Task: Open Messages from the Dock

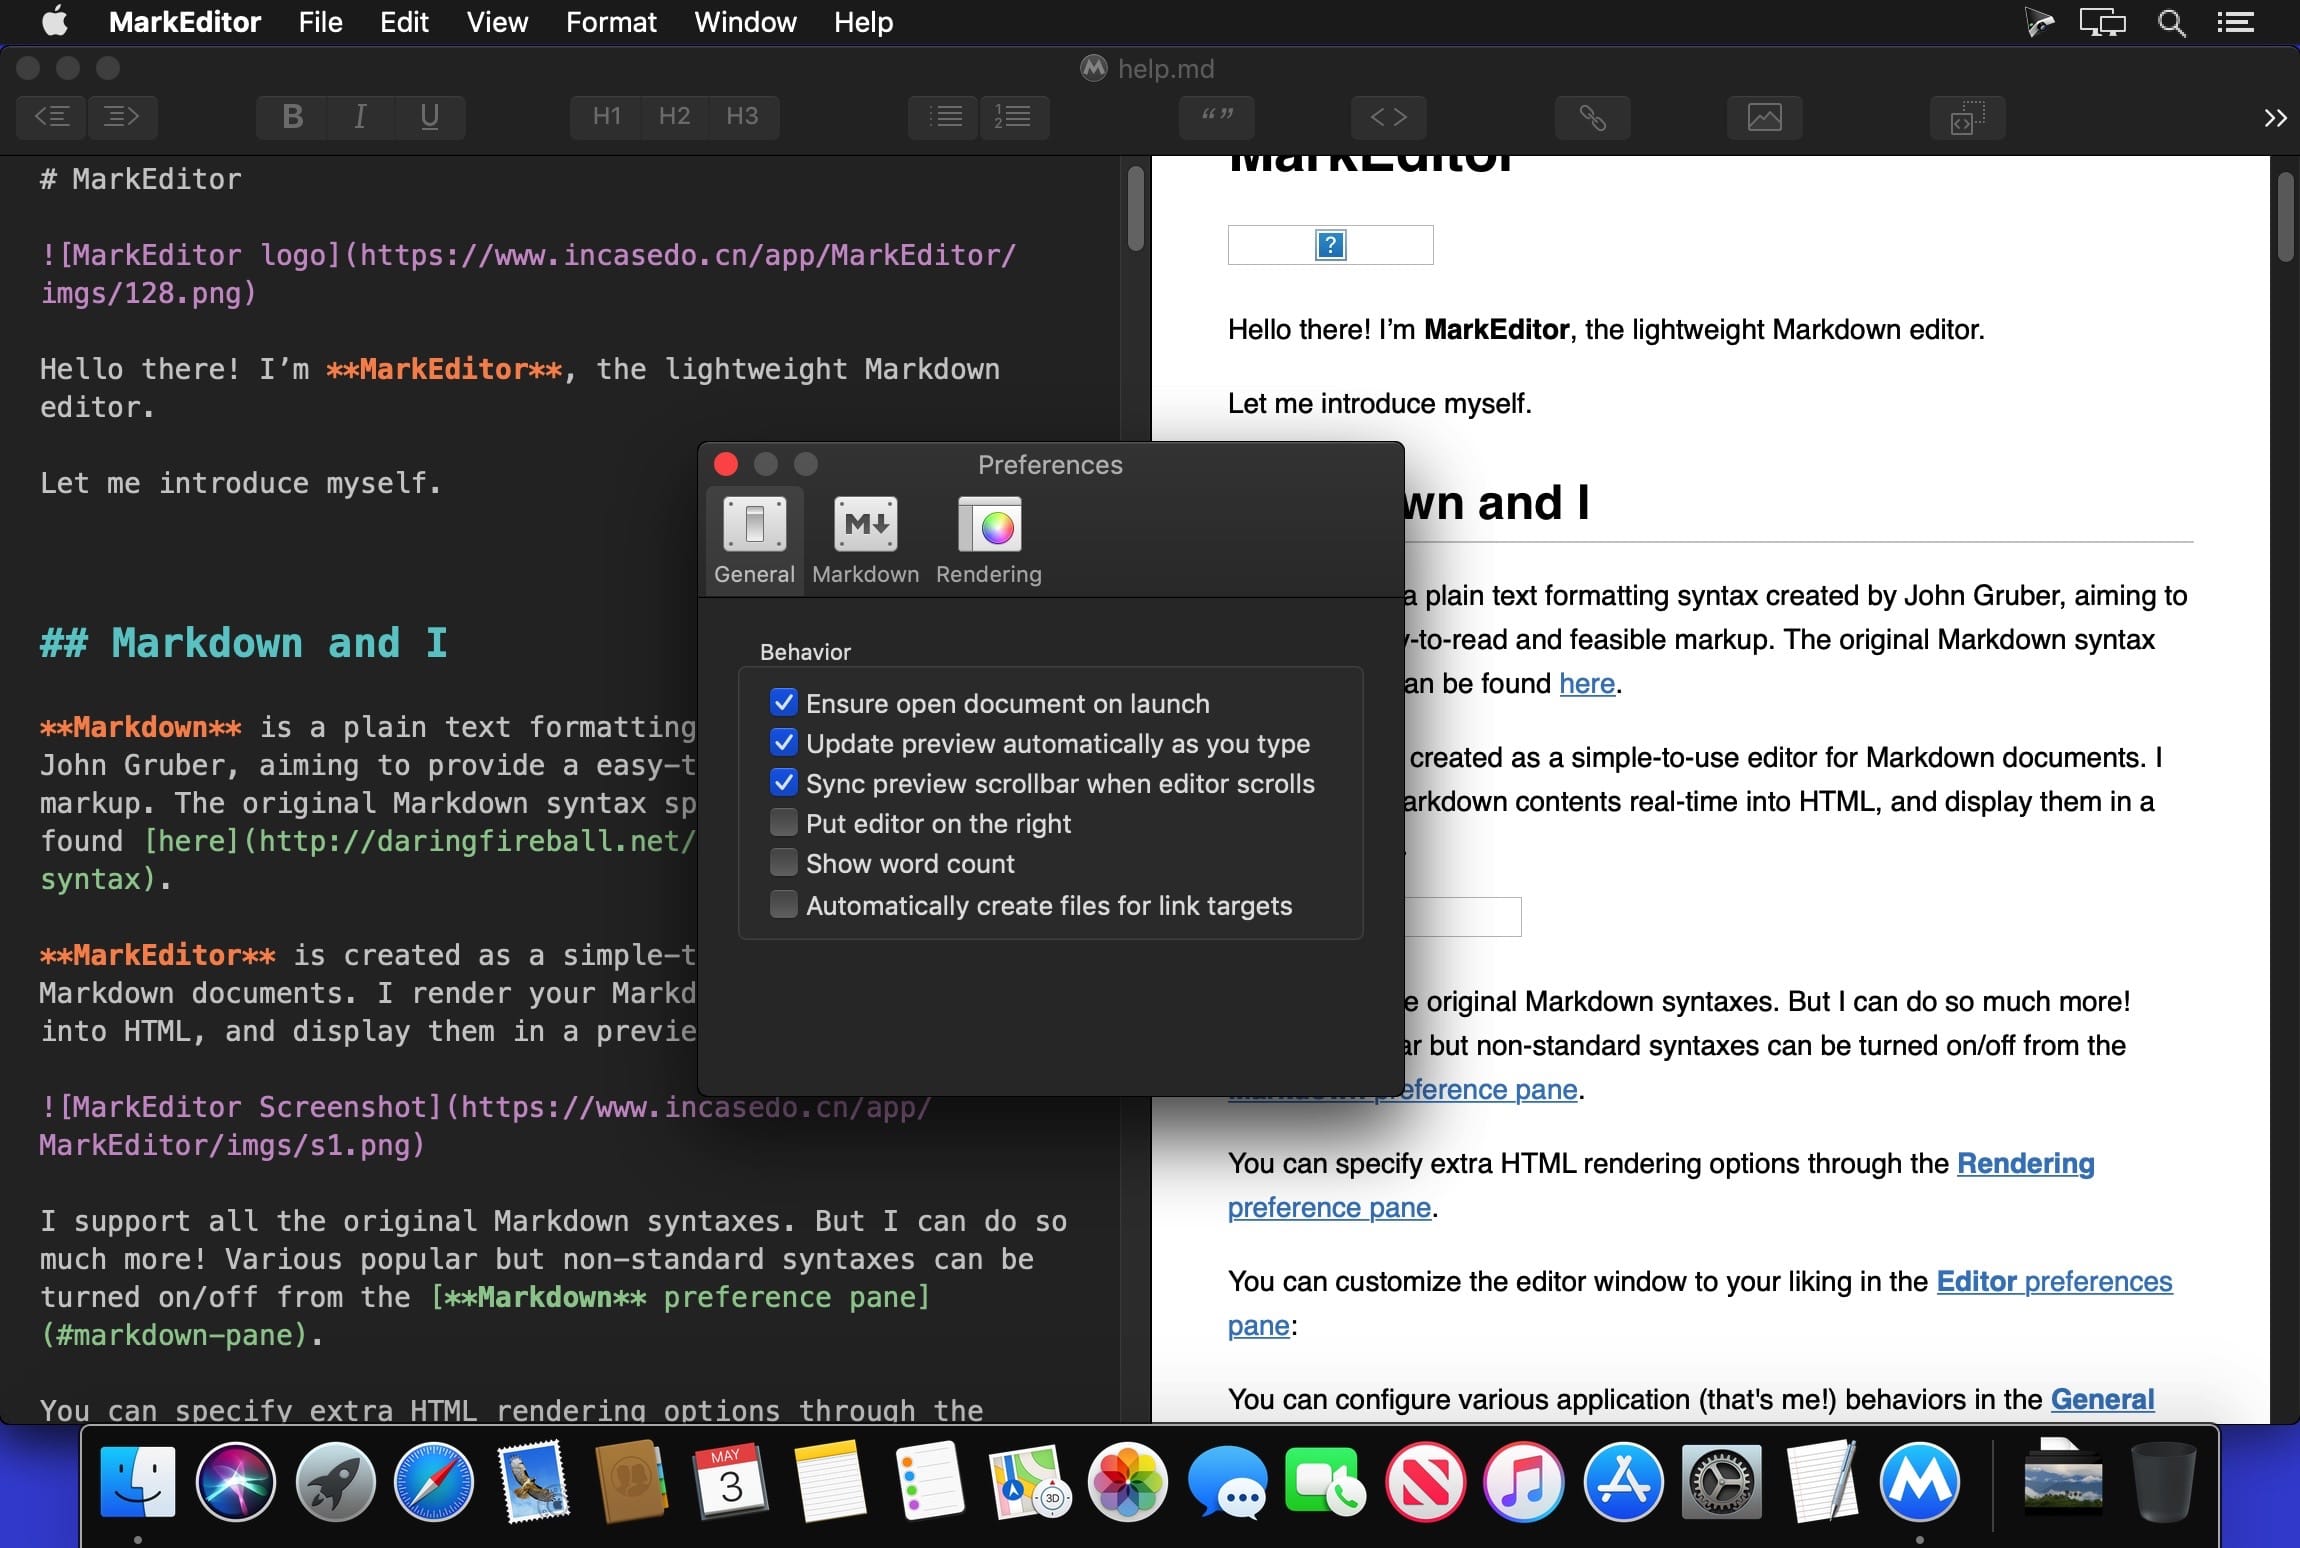Action: point(1227,1482)
